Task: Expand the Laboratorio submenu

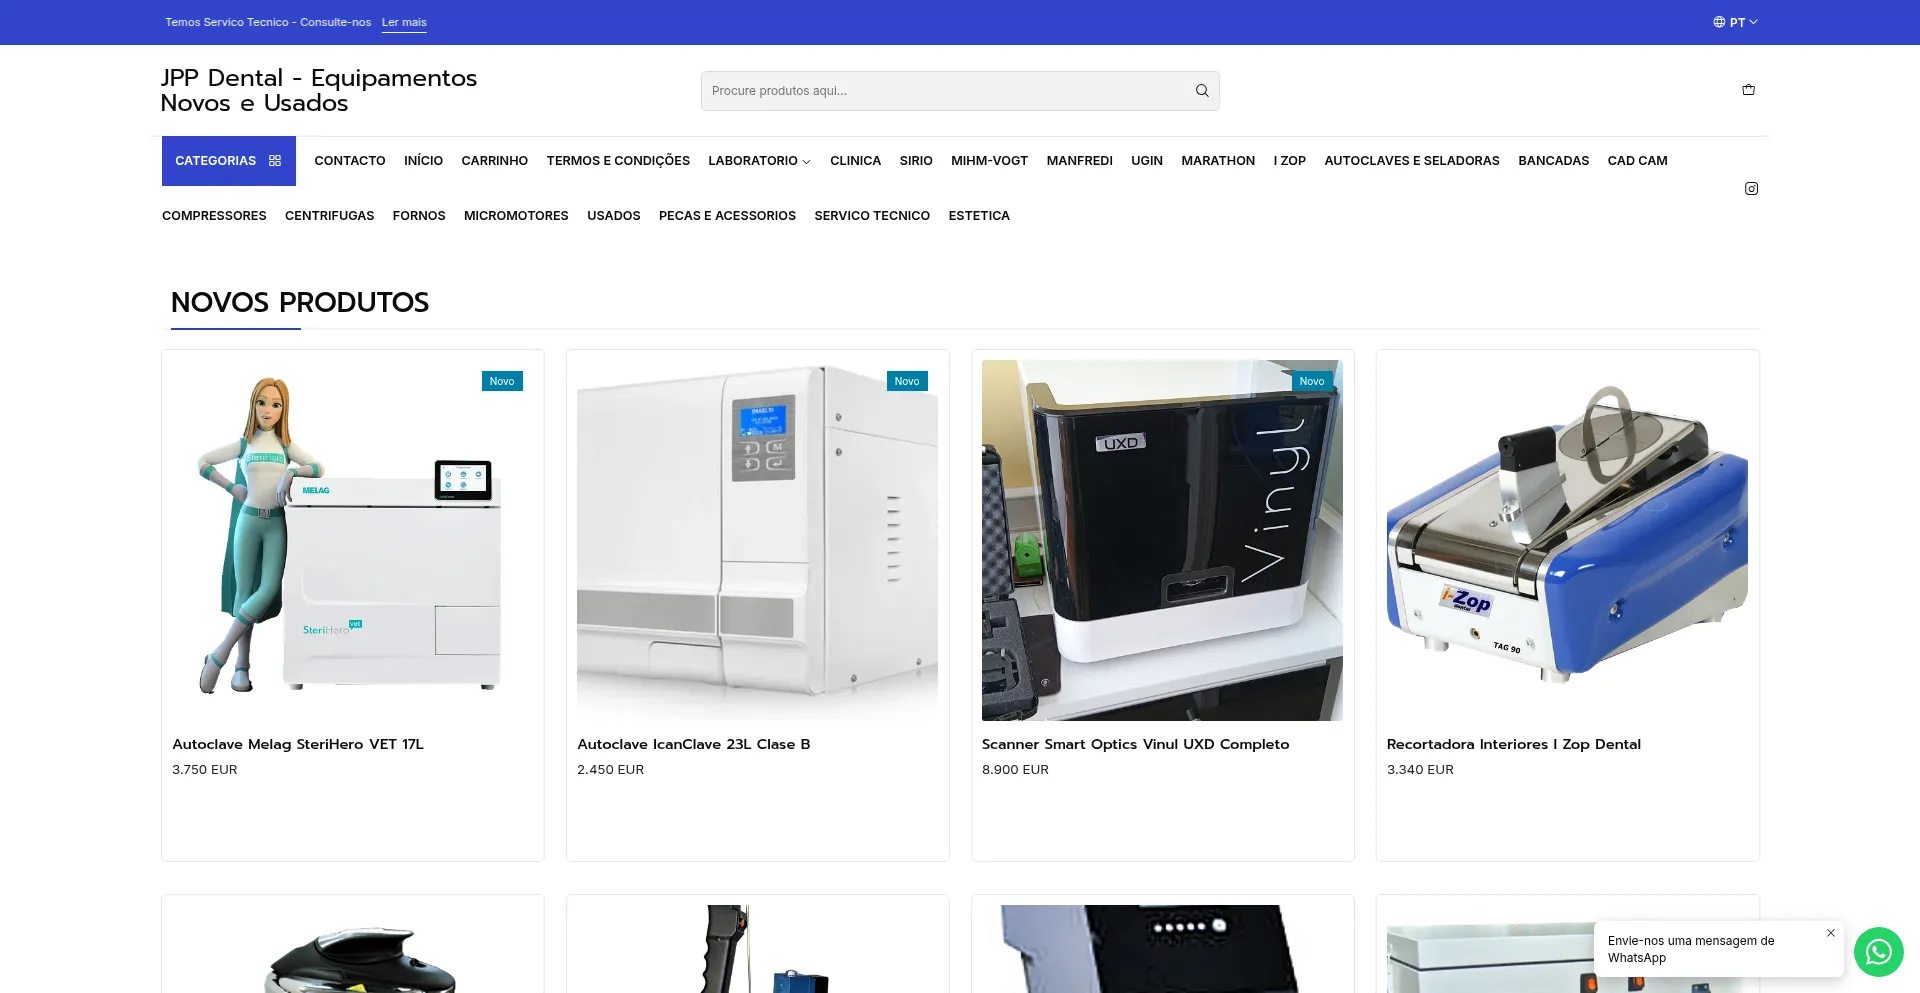Action: click(759, 161)
